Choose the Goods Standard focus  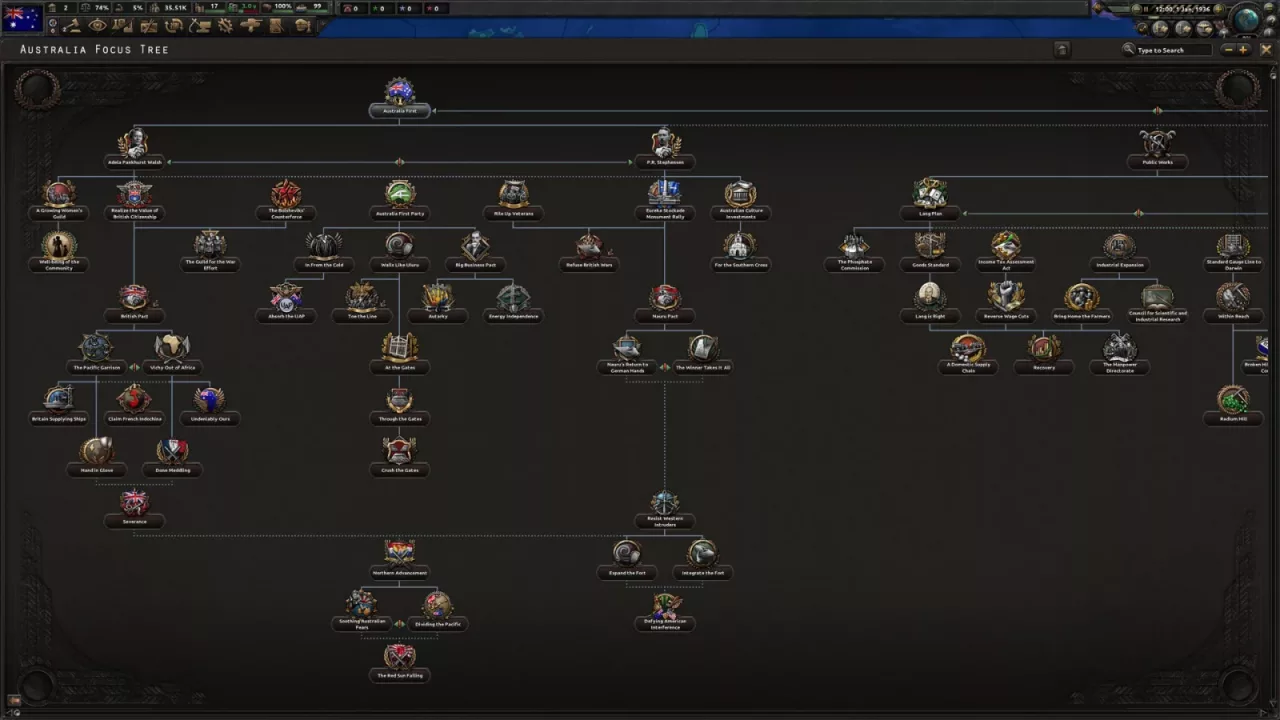(930, 251)
